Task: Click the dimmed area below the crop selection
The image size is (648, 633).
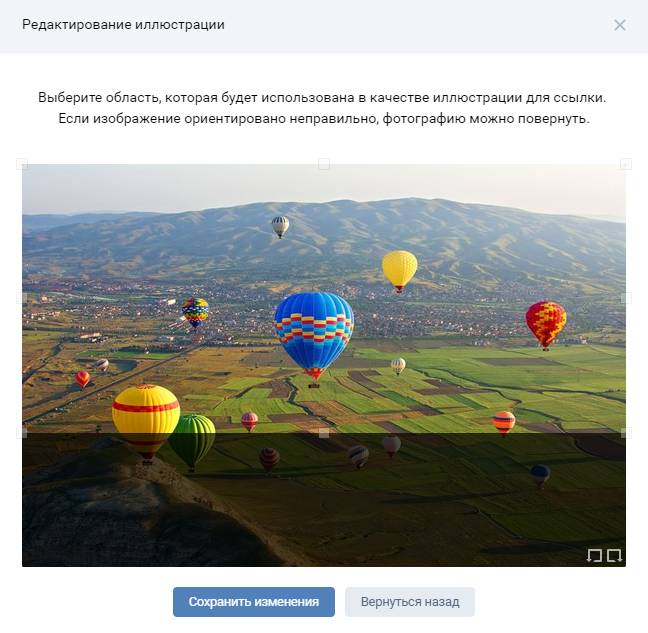Action: 324,500
